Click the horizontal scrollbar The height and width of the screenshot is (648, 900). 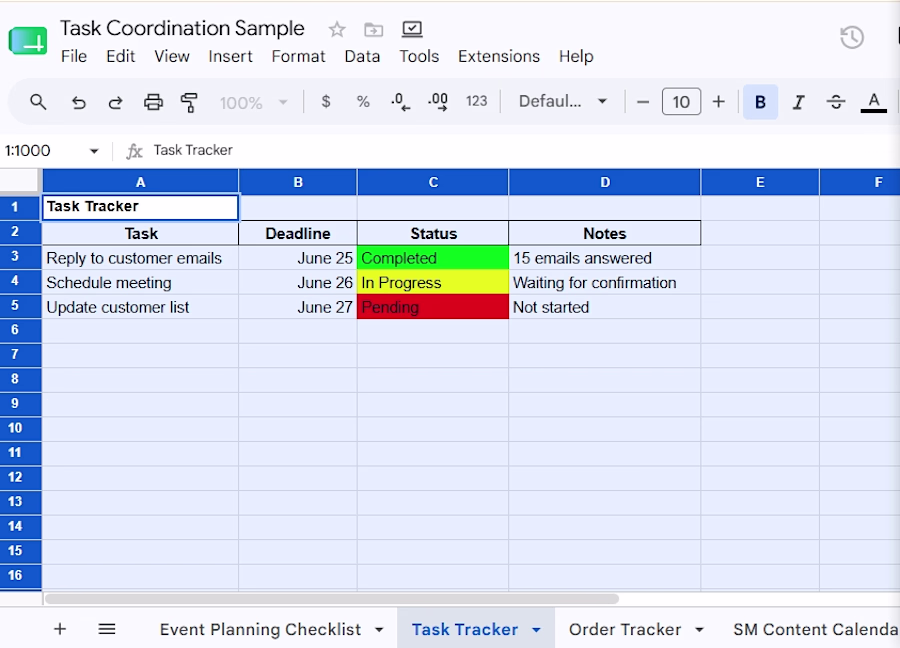click(x=332, y=599)
